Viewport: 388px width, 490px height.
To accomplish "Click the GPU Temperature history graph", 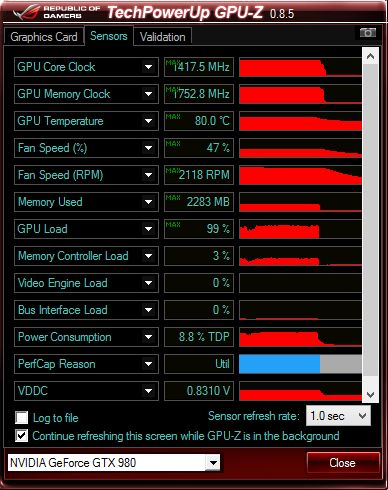I will point(300,121).
